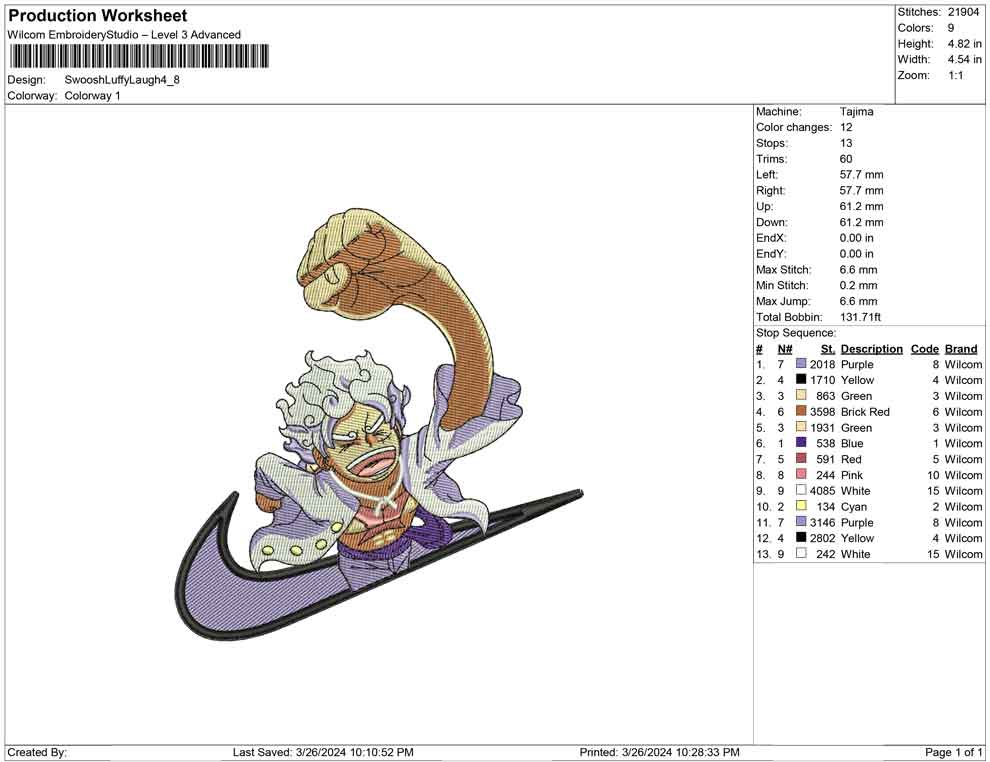Click the Zoom value 1:1
The height and width of the screenshot is (762, 990).
(955, 75)
